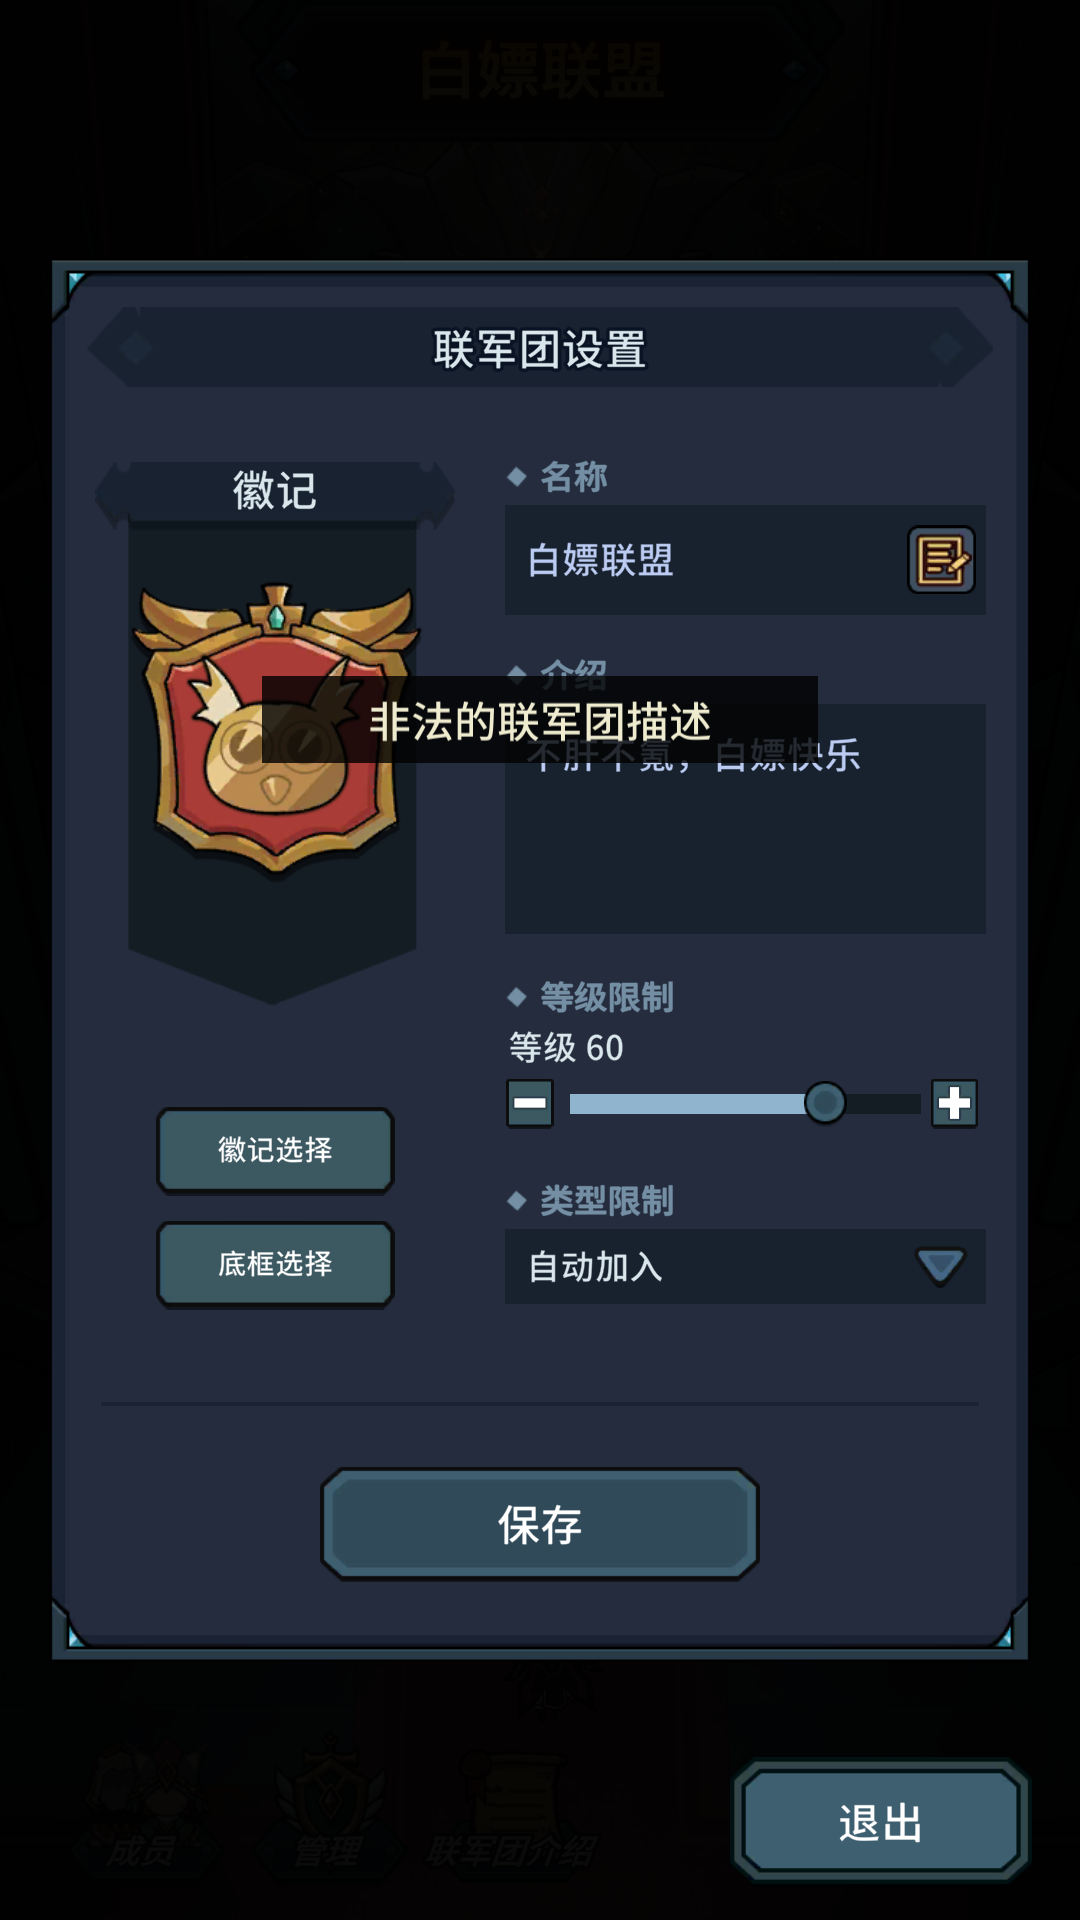Image resolution: width=1080 pixels, height=1920 pixels.
Task: Select the owl emblem badge
Action: click(x=276, y=728)
